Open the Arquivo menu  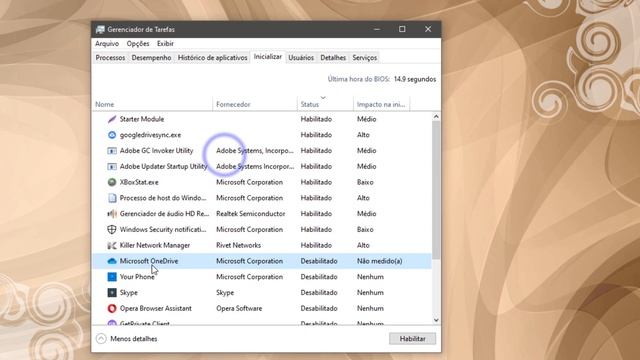point(107,43)
